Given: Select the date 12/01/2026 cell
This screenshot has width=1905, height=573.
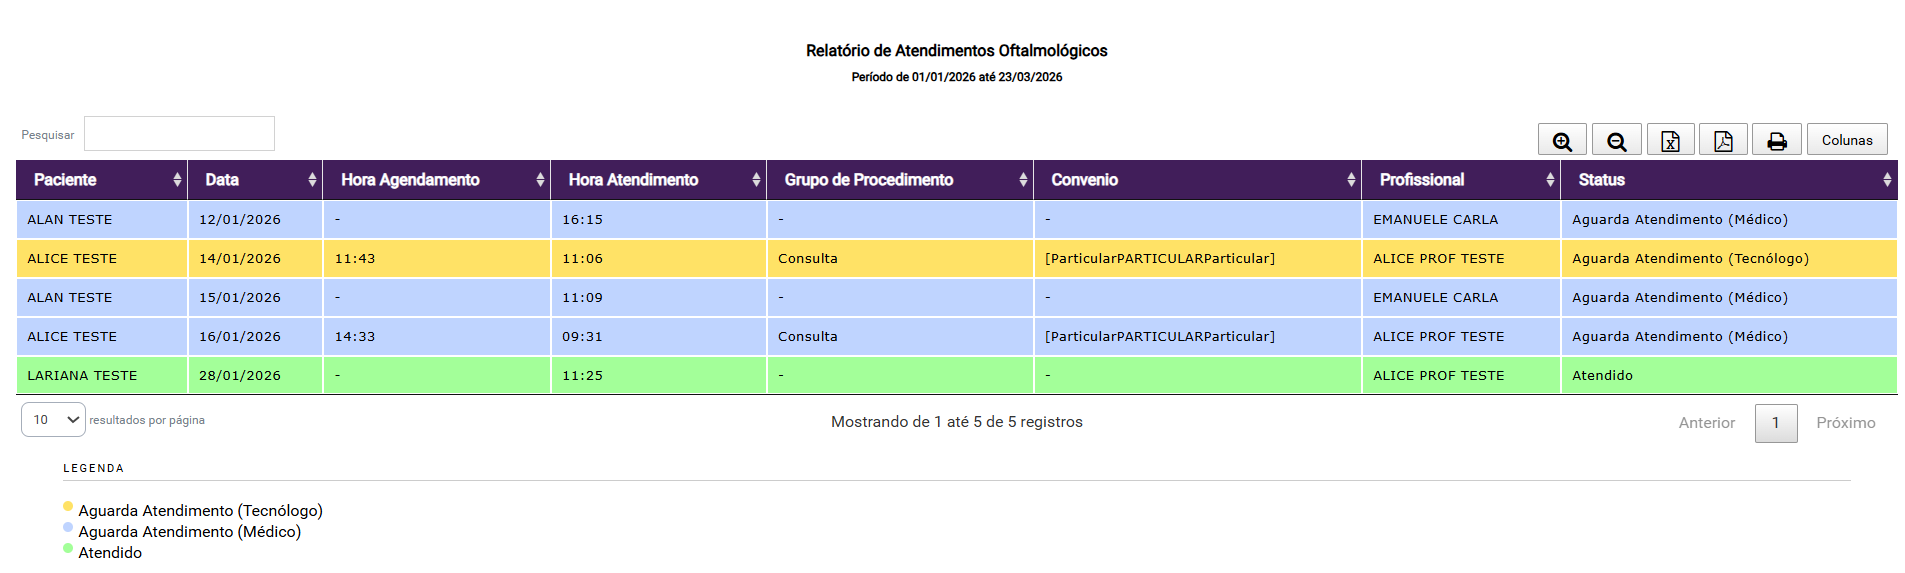Looking at the screenshot, I should (x=255, y=220).
